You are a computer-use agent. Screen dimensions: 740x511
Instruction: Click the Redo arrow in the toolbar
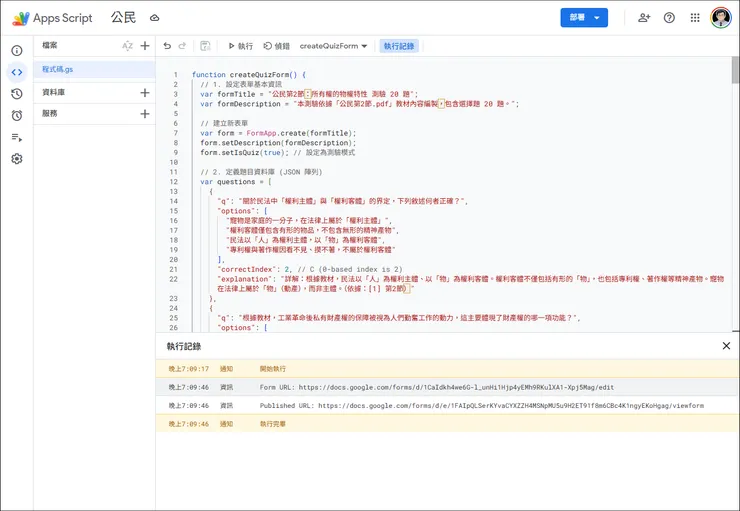click(182, 46)
